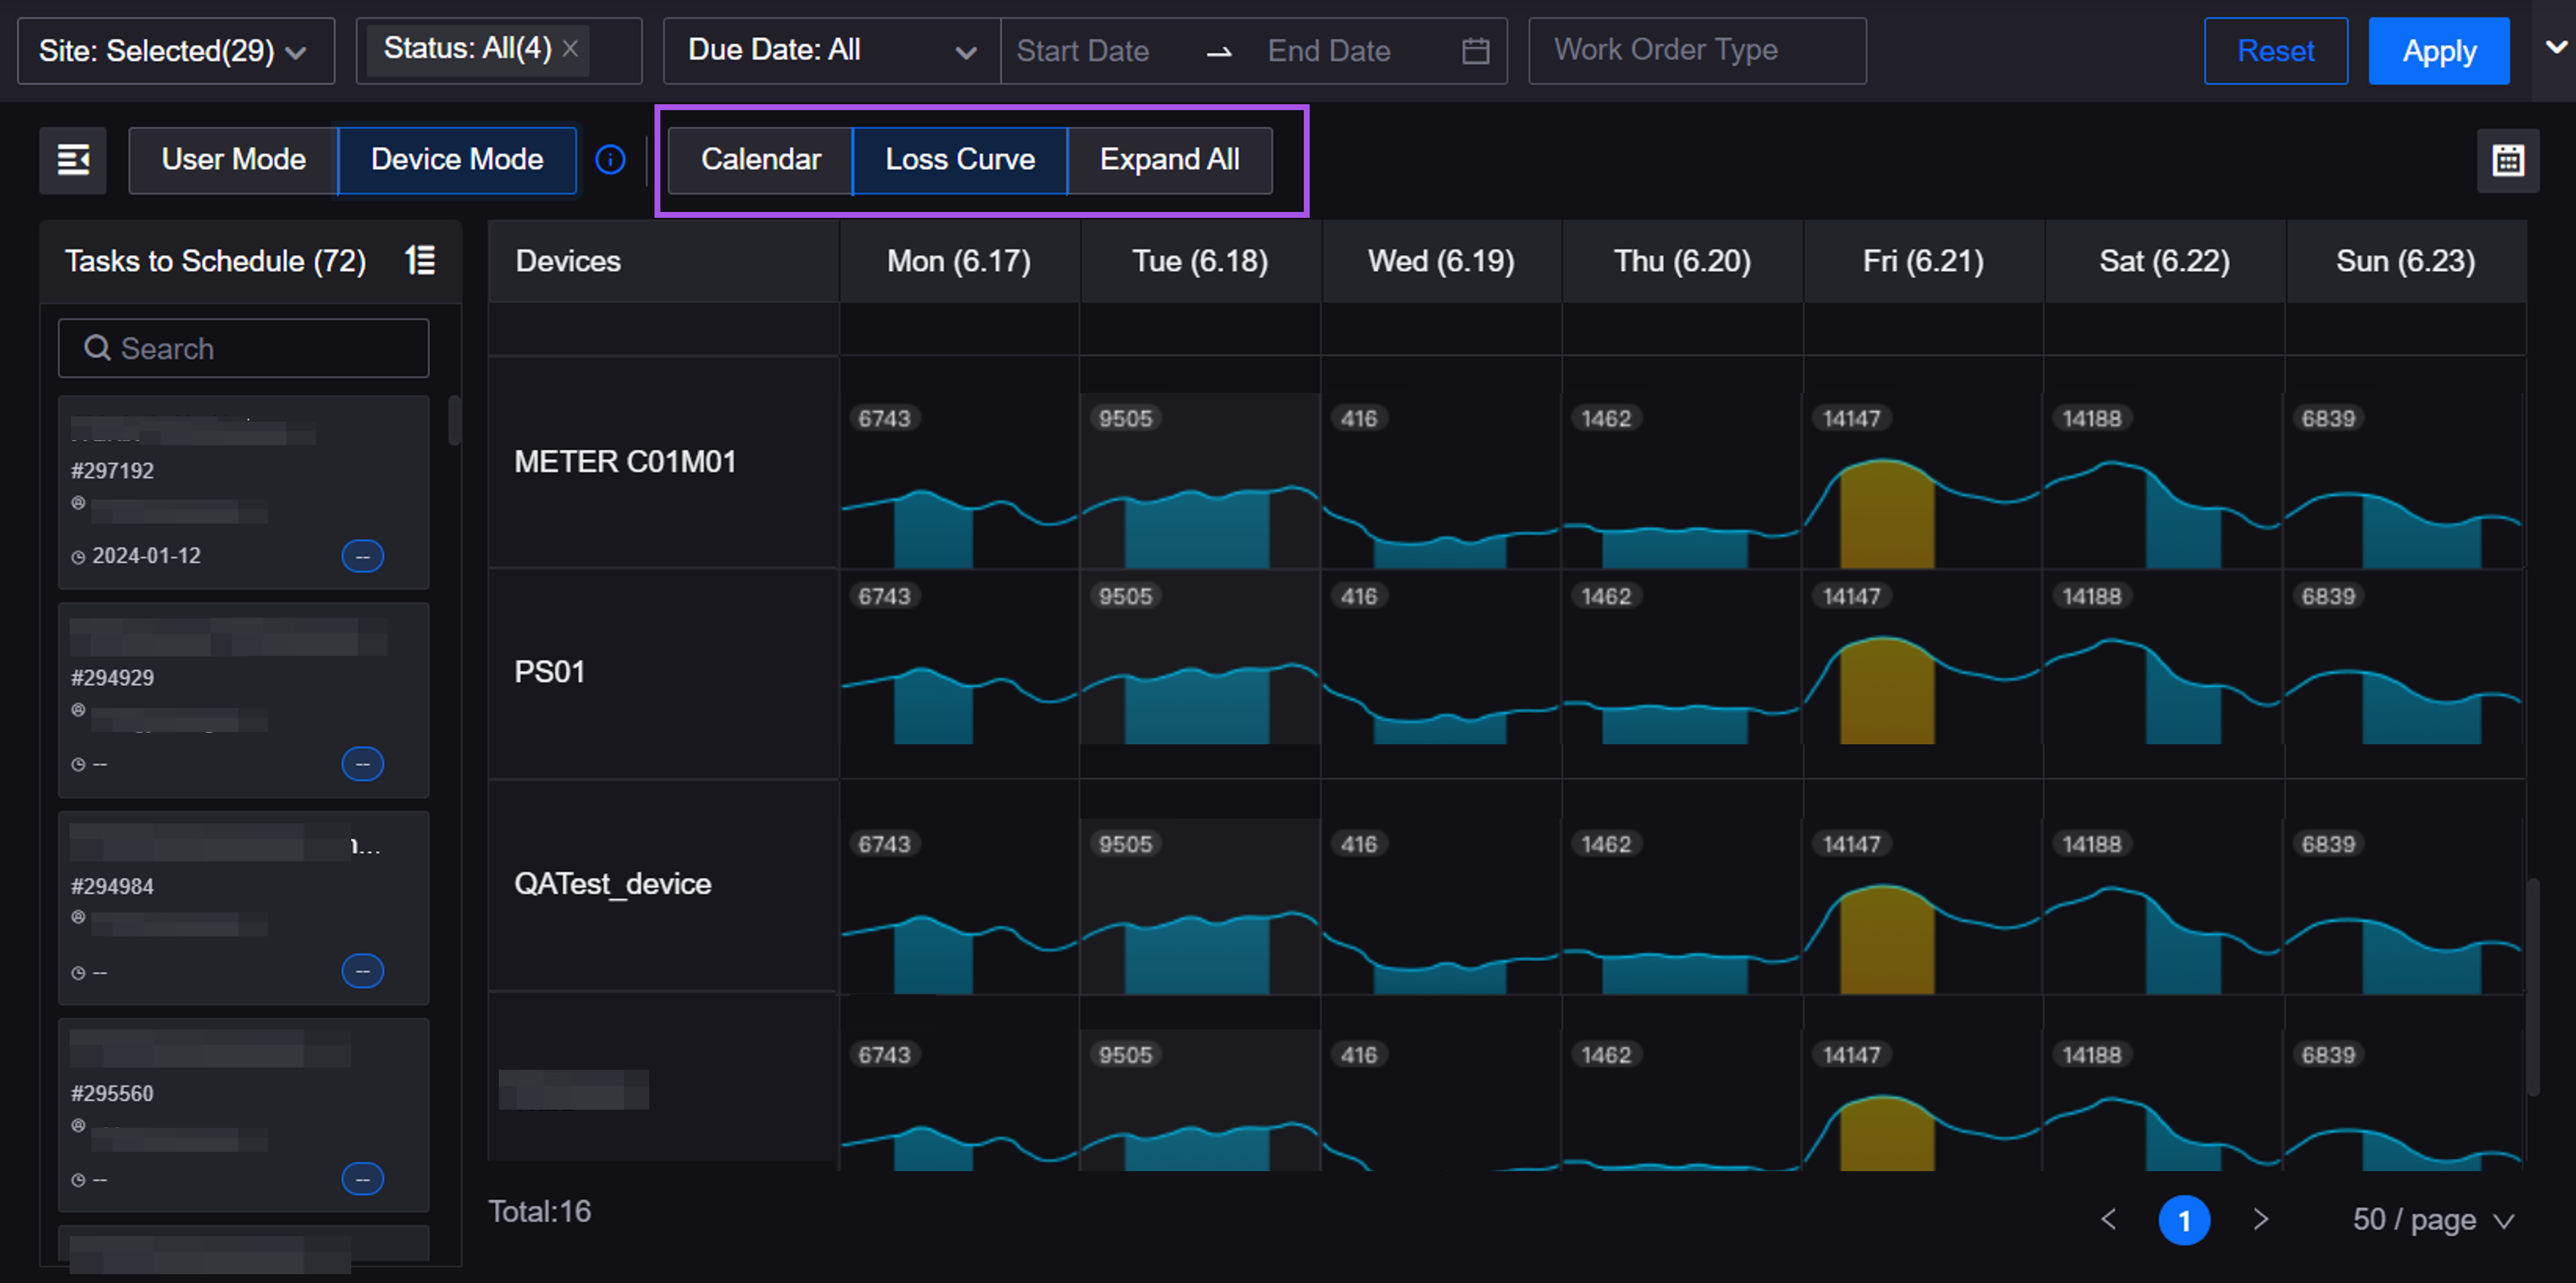Toggle the Loss Curve view

coord(959,160)
